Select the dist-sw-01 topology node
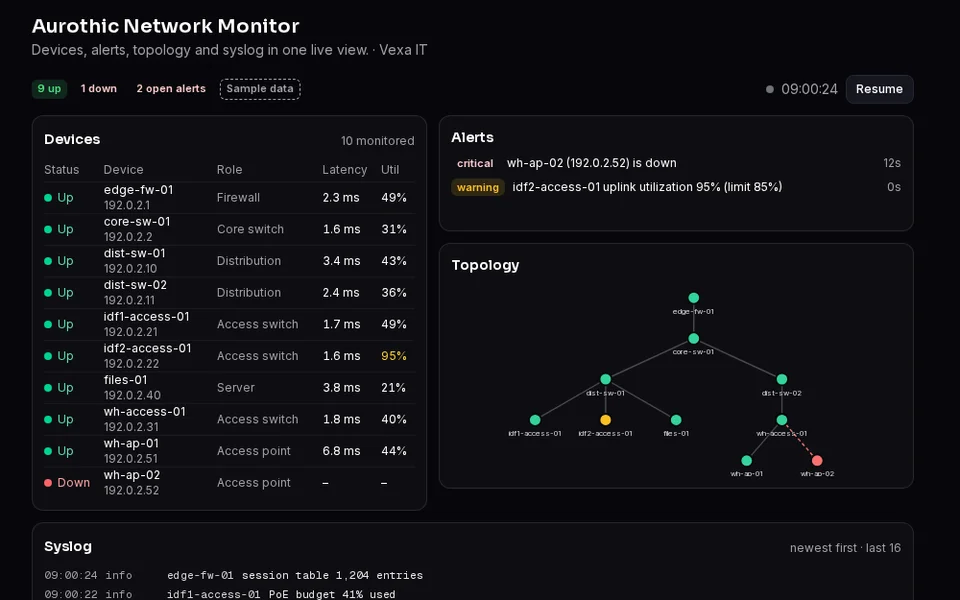The height and width of the screenshot is (600, 960). [606, 379]
